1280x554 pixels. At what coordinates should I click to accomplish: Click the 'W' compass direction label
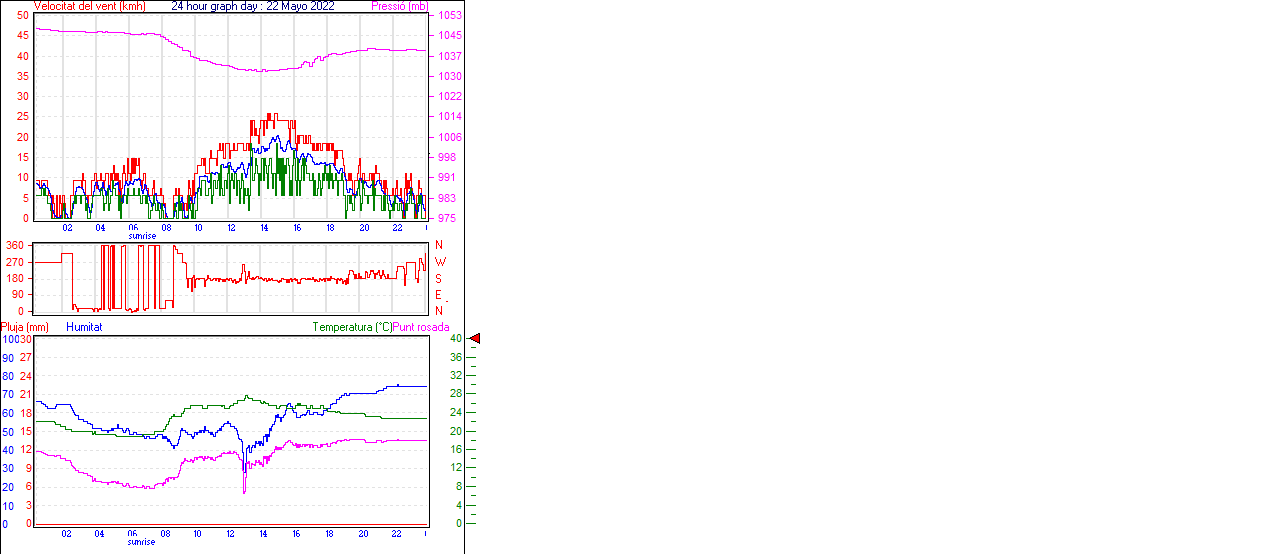point(439,262)
